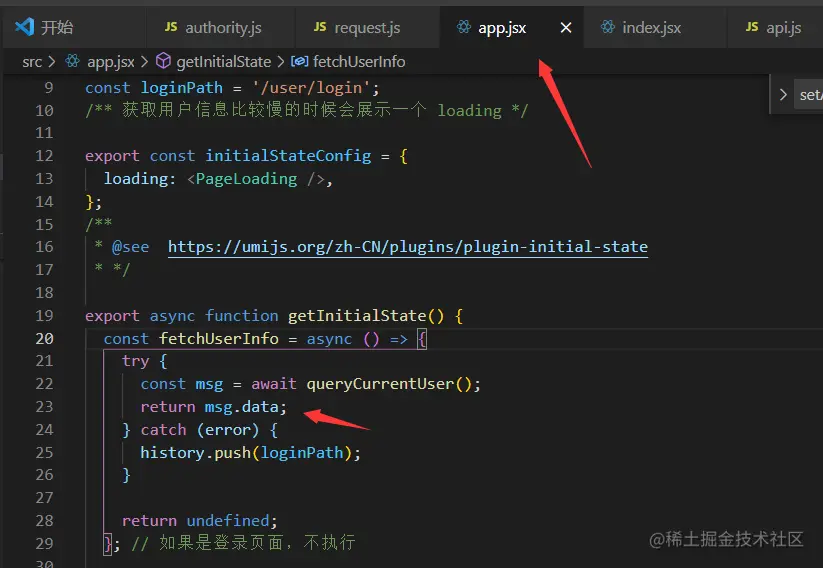Click the catch keyword on line 24
This screenshot has width=823, height=568.
(x=163, y=430)
